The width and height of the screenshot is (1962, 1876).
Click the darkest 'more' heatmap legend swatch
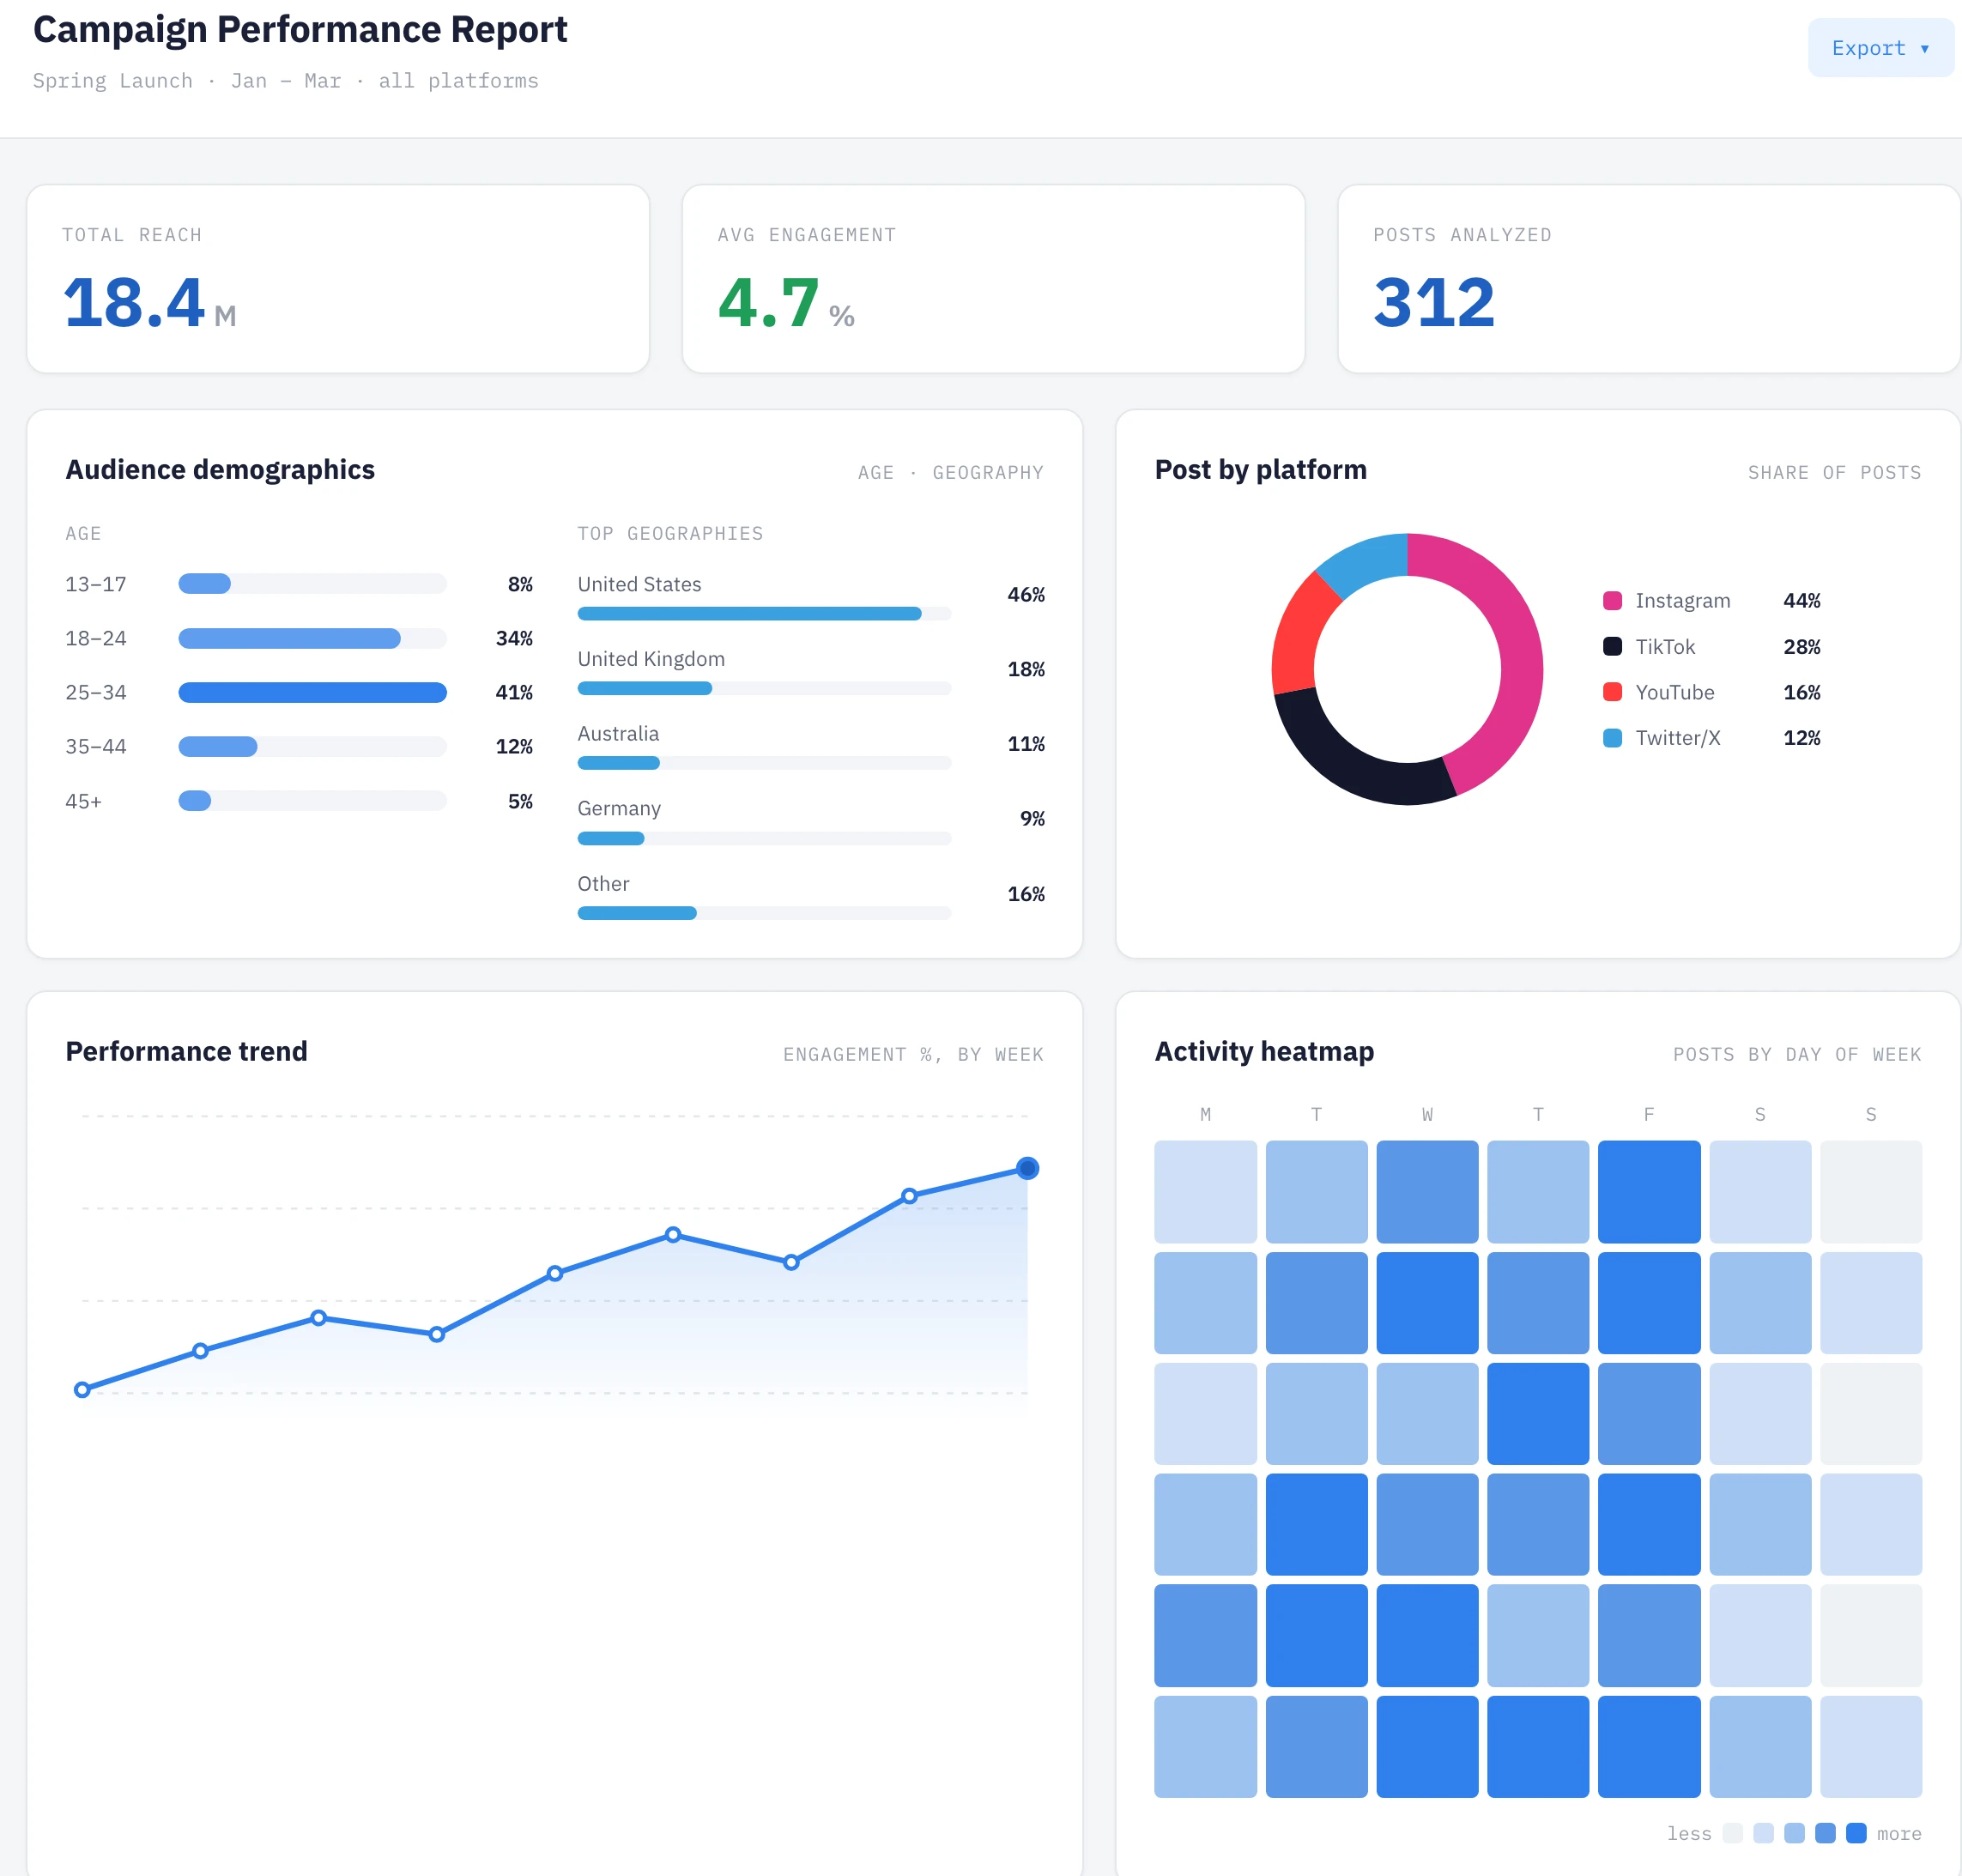pyautogui.click(x=1856, y=1833)
